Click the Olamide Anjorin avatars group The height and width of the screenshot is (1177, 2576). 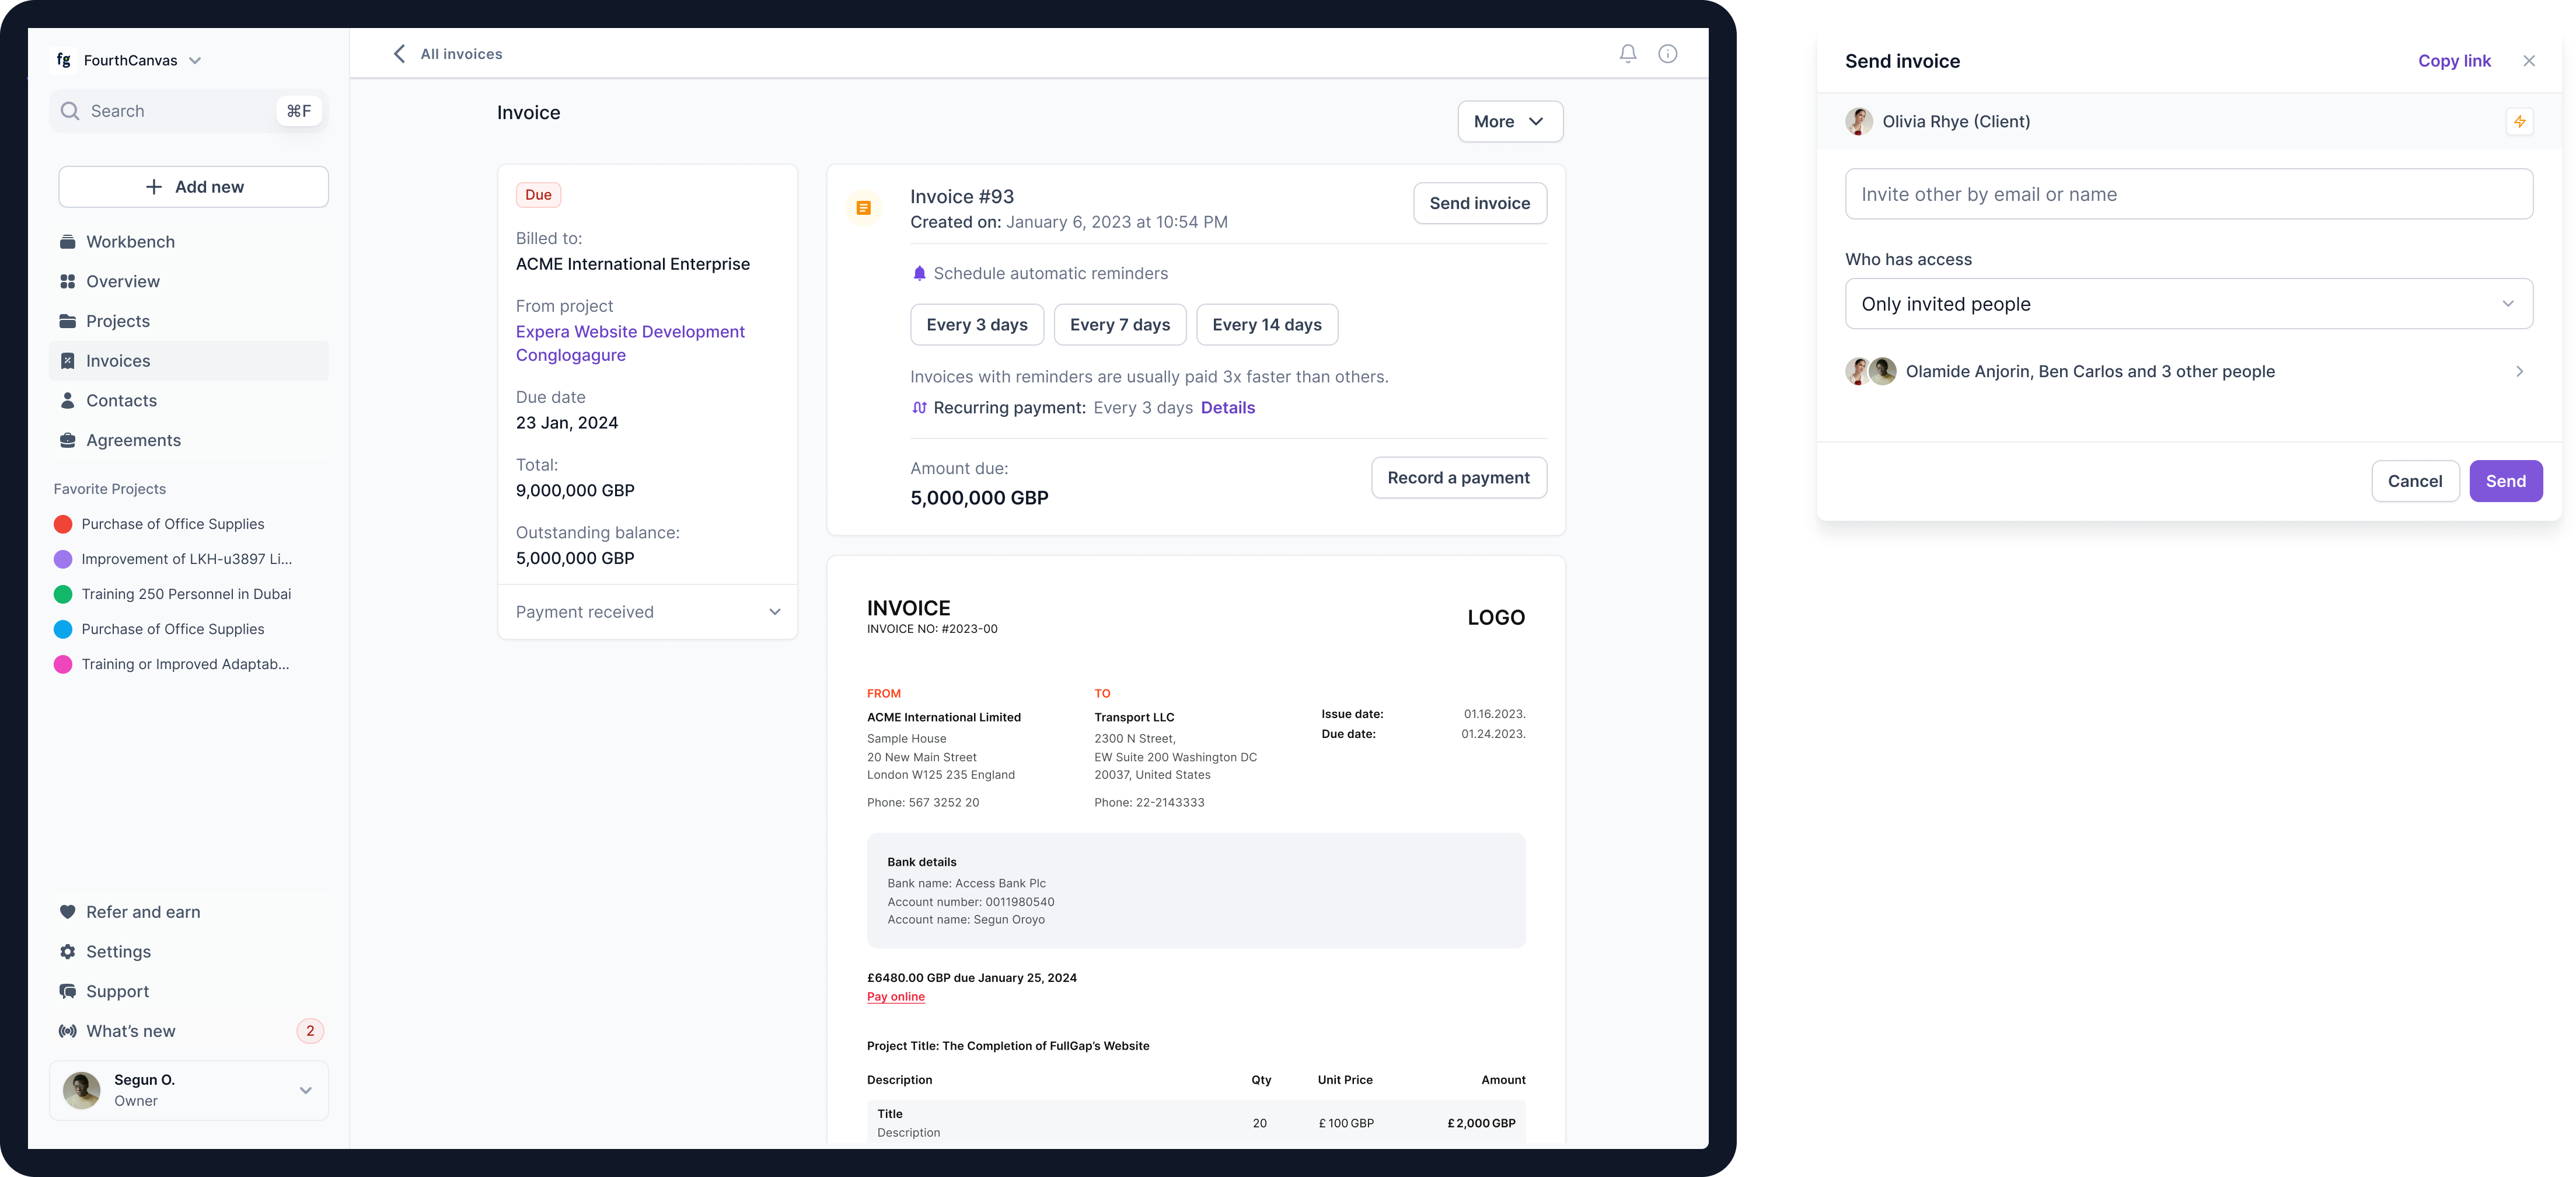[x=1871, y=372]
